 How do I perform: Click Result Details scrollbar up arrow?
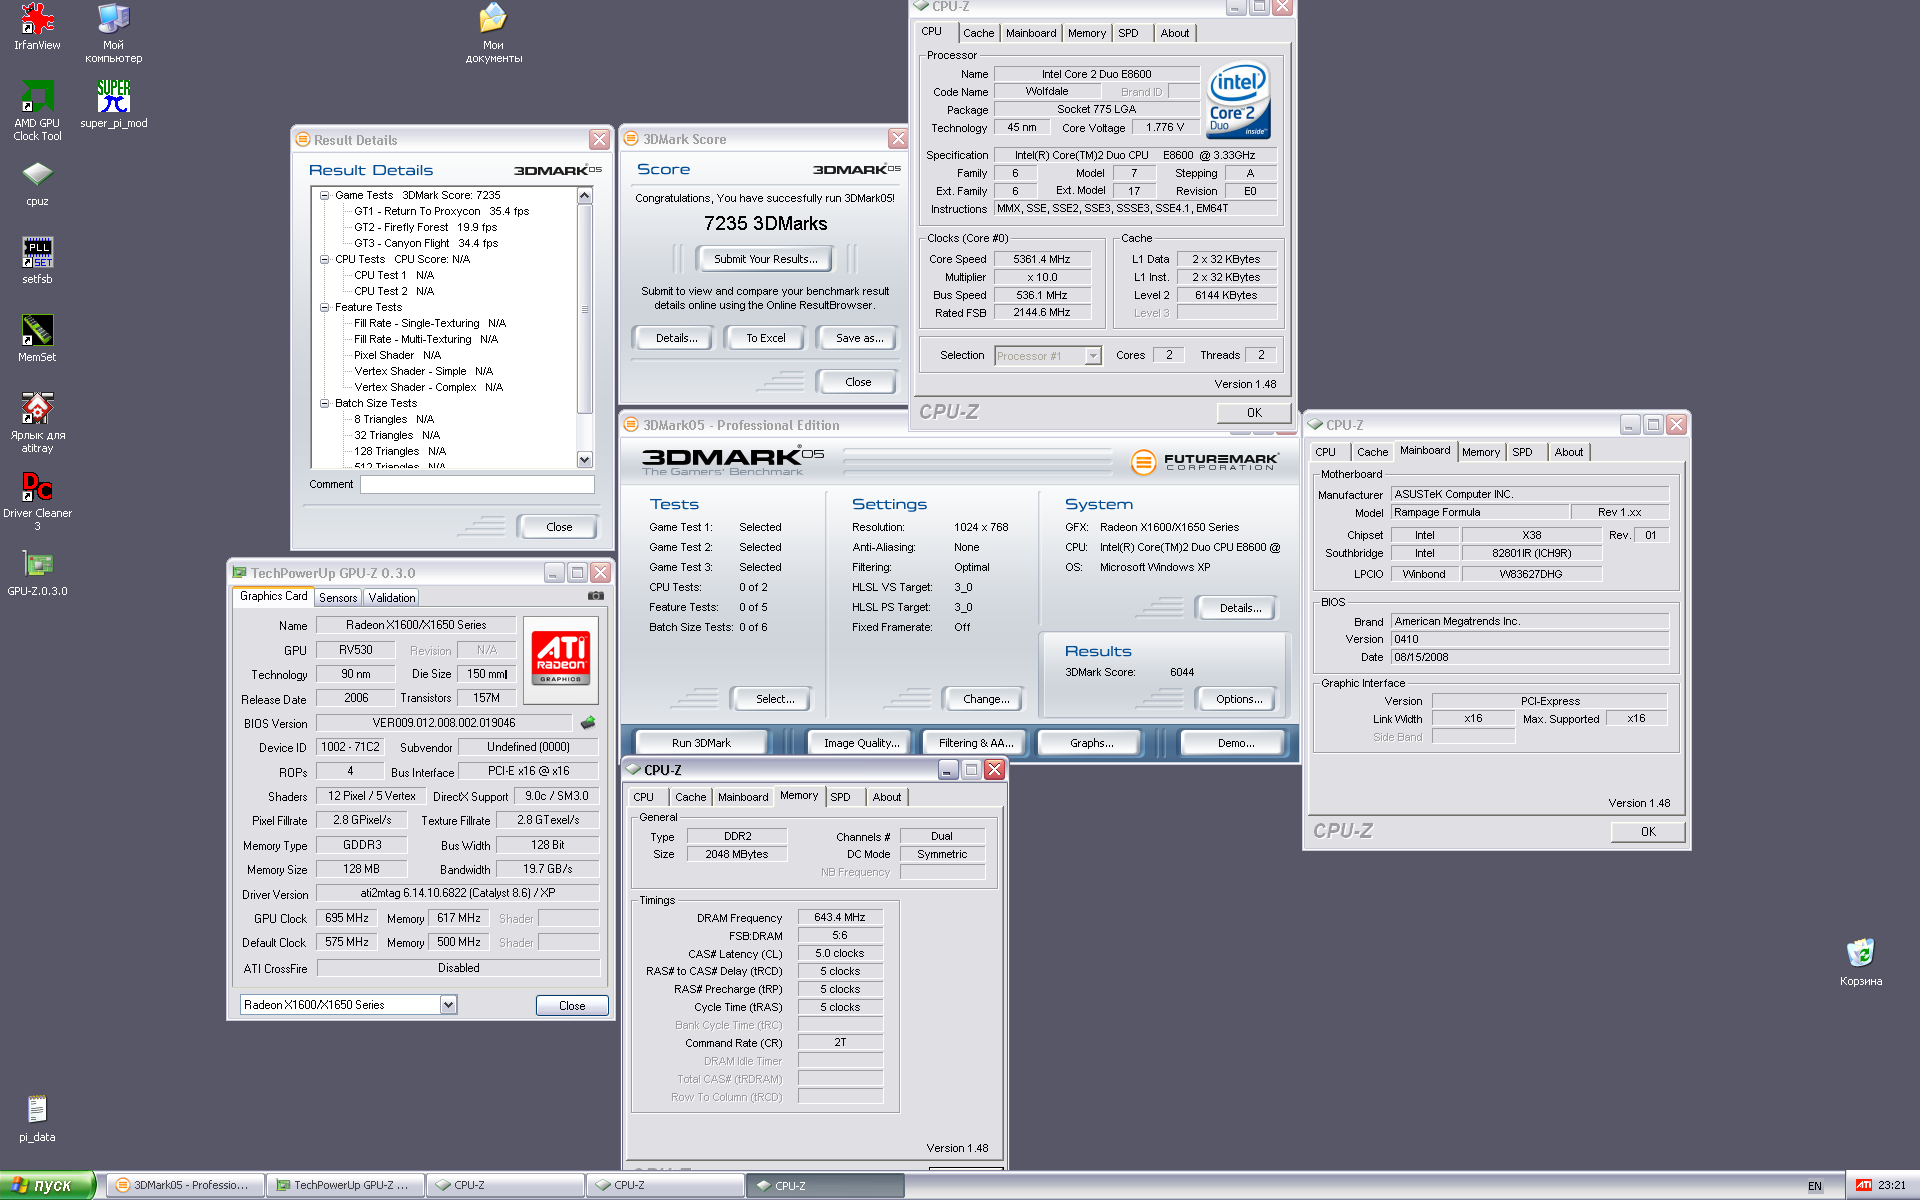(x=585, y=196)
